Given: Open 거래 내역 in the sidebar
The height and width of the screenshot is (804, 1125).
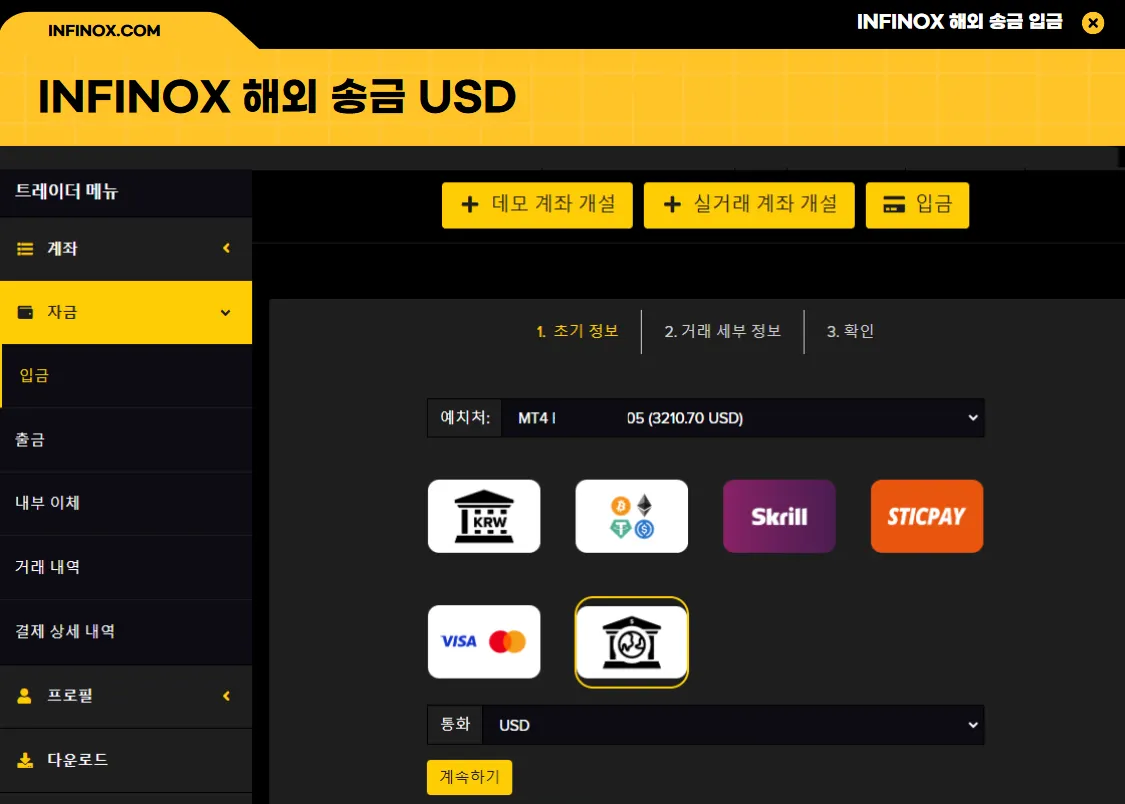Looking at the screenshot, I should tap(126, 567).
